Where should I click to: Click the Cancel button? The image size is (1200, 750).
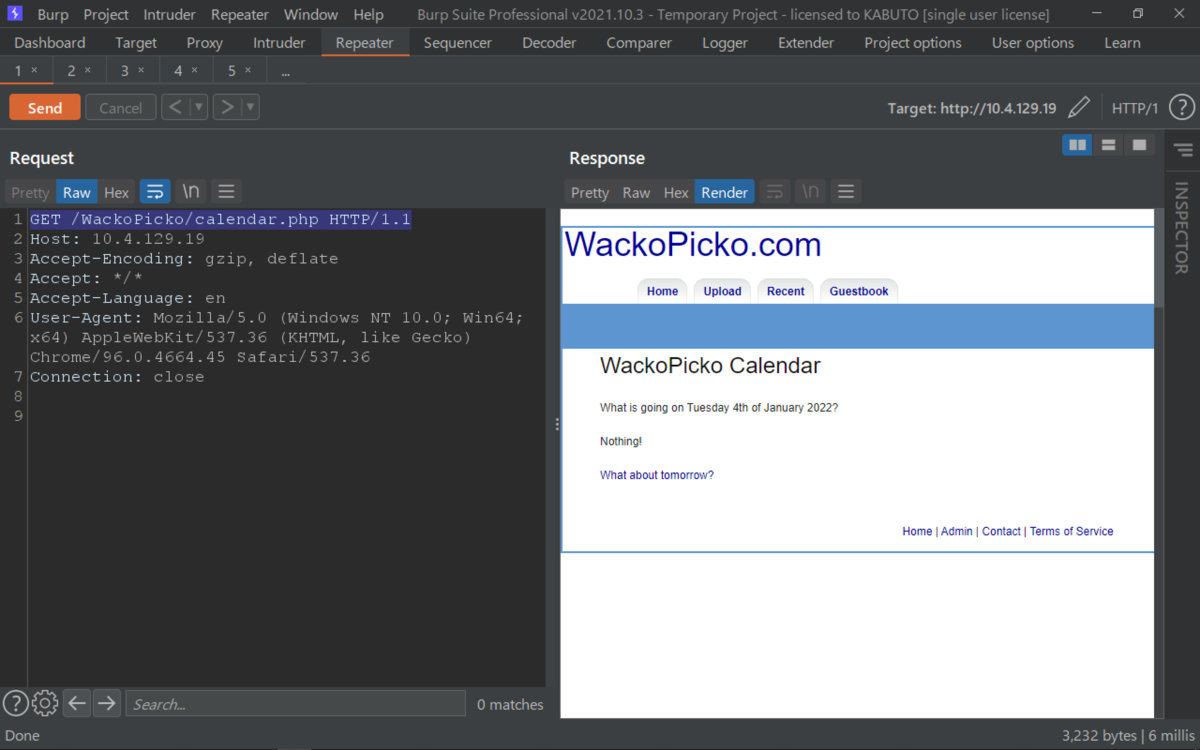coord(121,108)
